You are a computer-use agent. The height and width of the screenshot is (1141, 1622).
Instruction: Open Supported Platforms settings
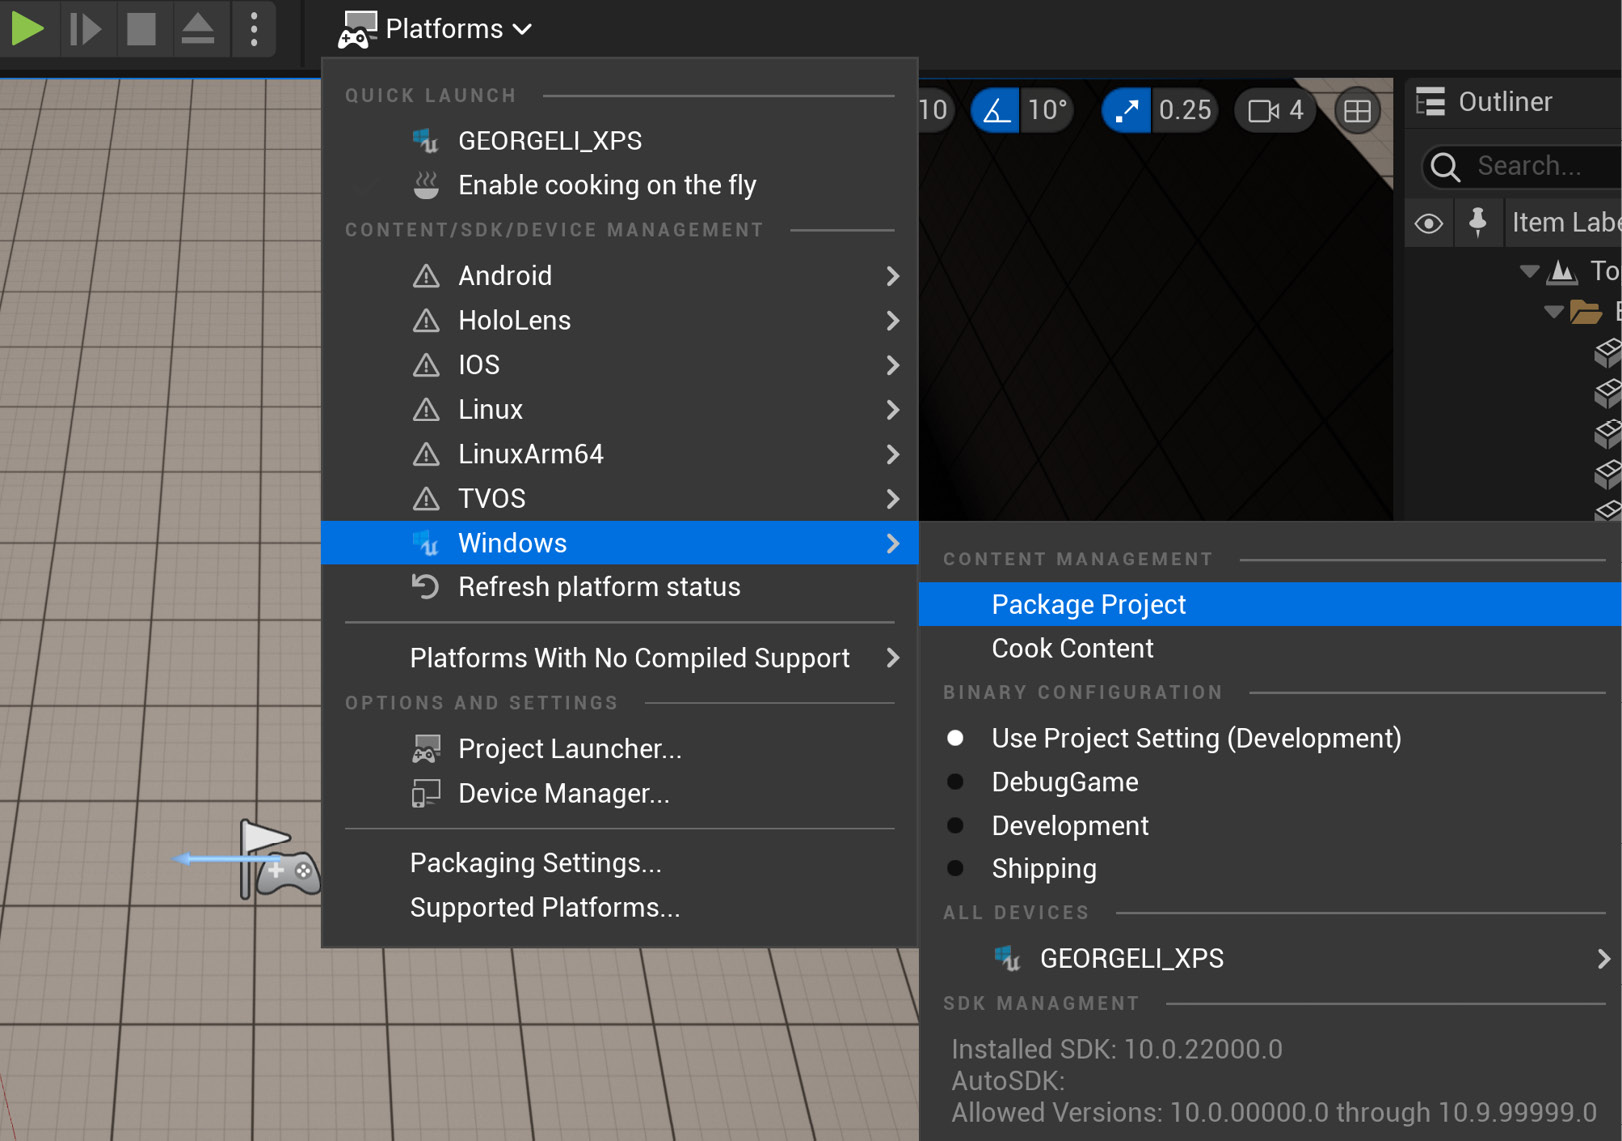[619, 907]
